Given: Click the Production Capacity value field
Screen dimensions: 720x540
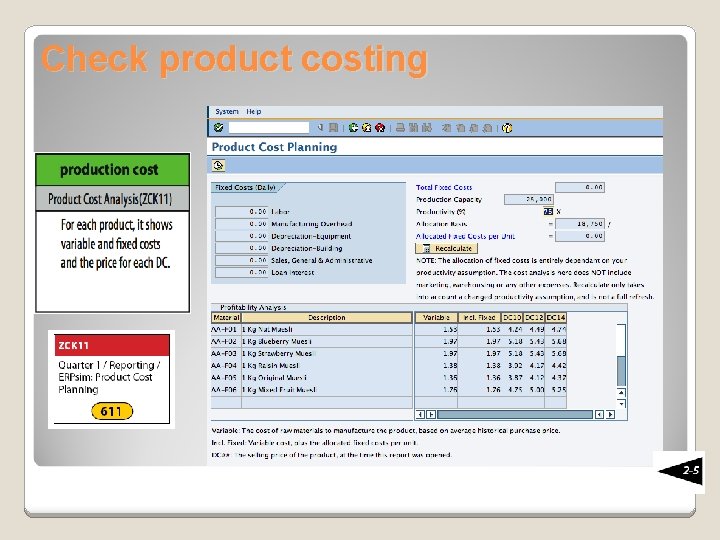Looking at the screenshot, I should click(529, 199).
